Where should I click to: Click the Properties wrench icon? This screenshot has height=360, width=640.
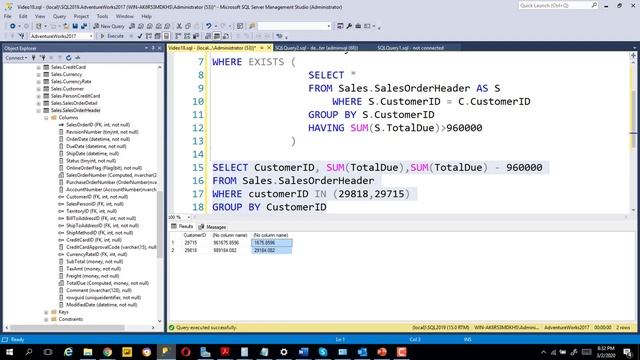click(349, 26)
